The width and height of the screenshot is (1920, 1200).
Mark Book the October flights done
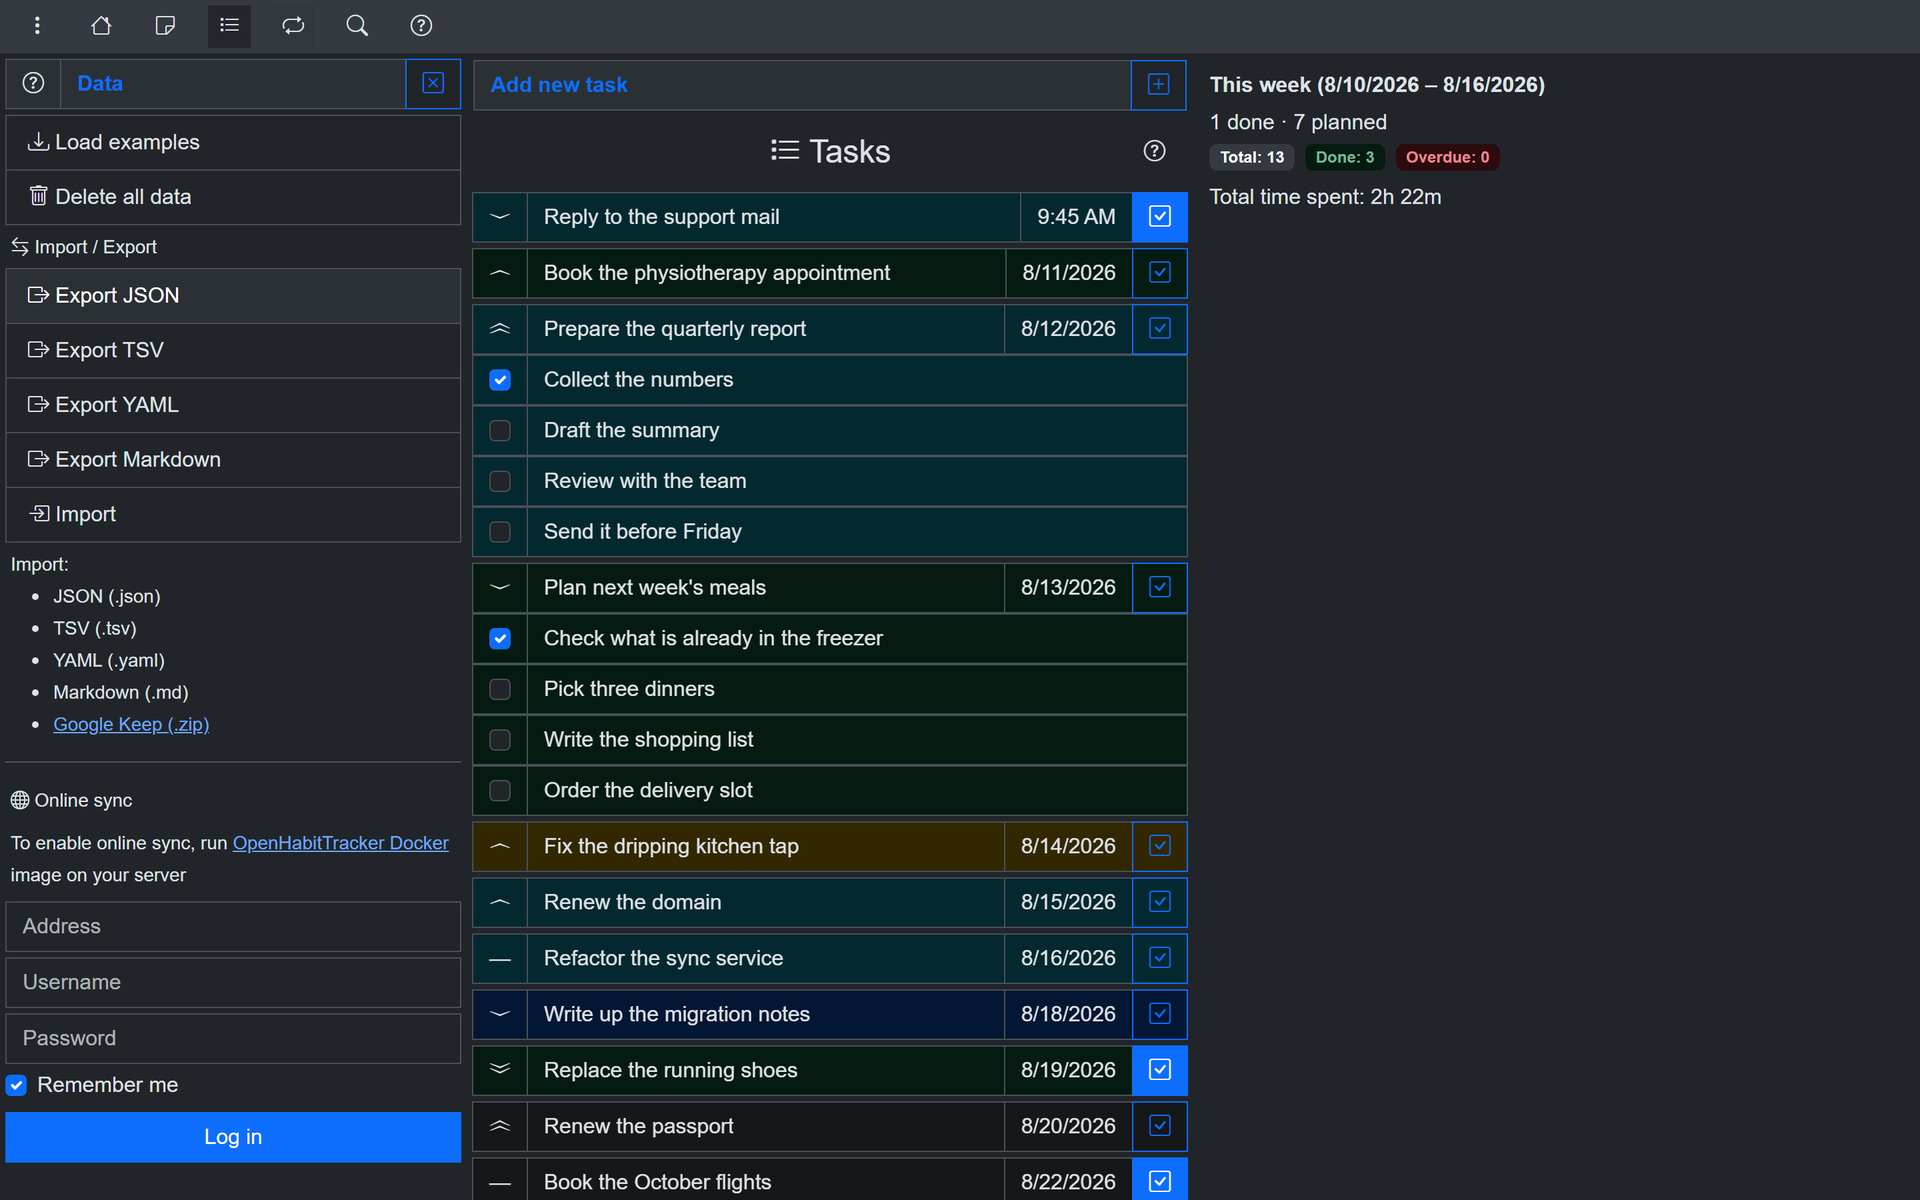[x=1160, y=1181]
